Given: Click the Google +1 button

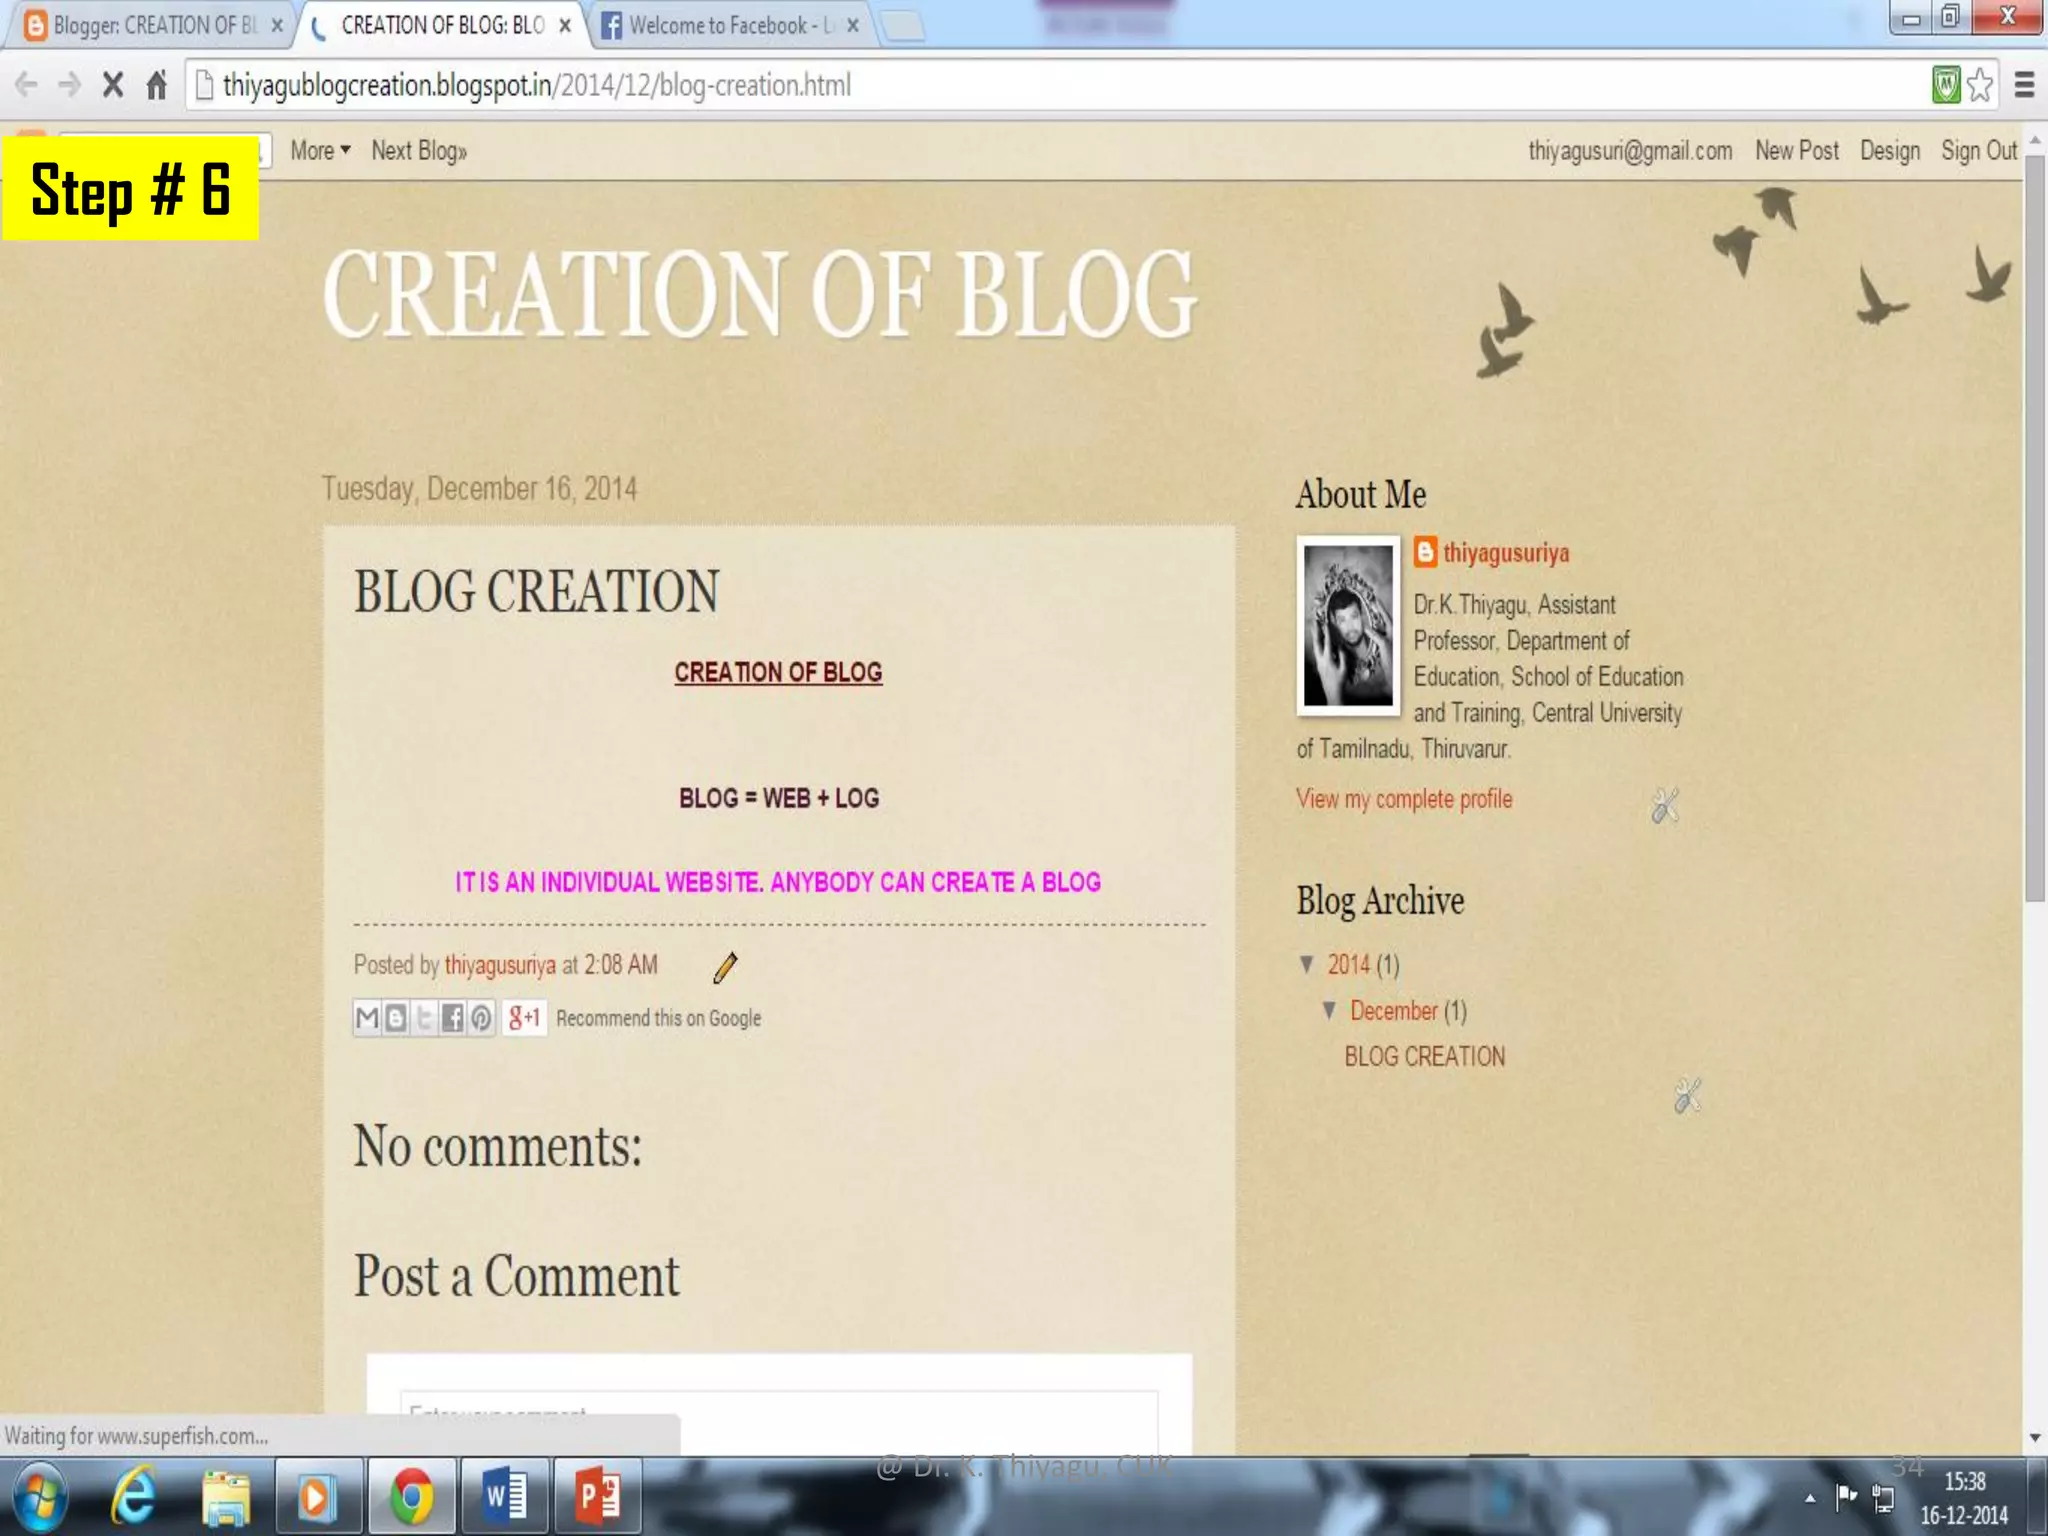Looking at the screenshot, I should coord(523,1018).
